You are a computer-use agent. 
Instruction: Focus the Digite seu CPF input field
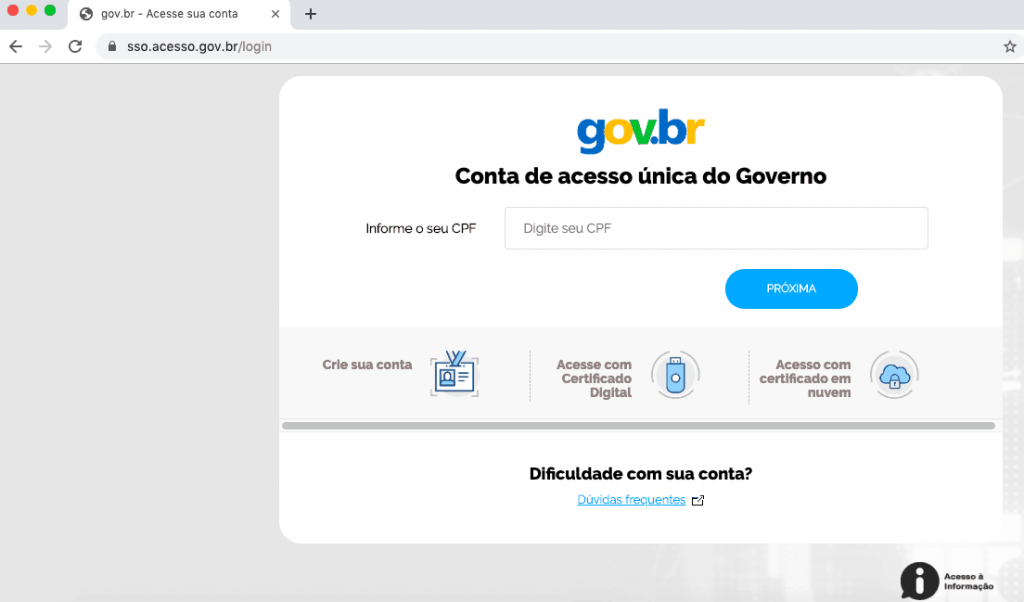pyautogui.click(x=716, y=228)
